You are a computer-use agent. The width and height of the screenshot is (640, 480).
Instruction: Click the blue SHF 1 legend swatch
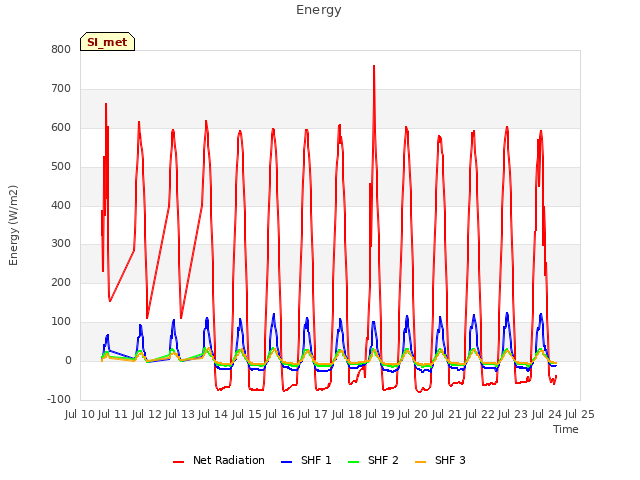(x=287, y=462)
